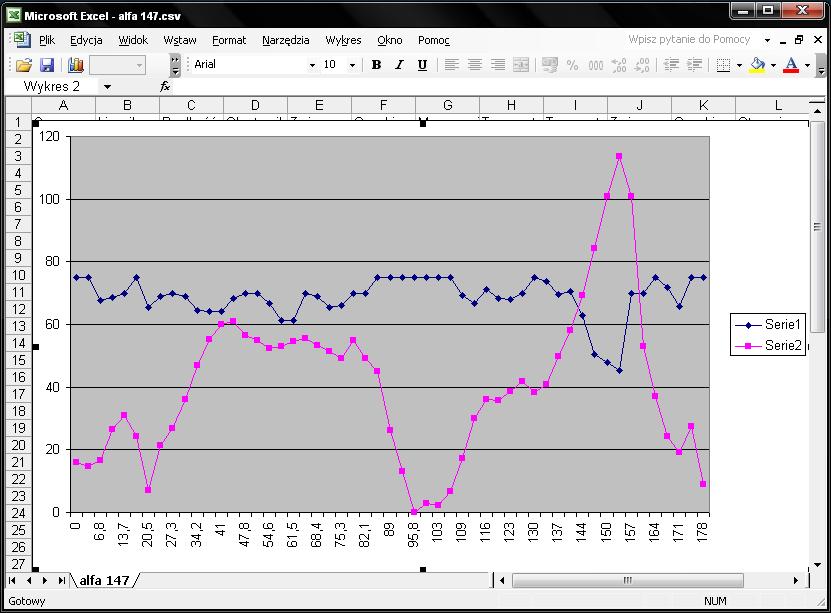Open the Pomoc menu

pyautogui.click(x=434, y=40)
